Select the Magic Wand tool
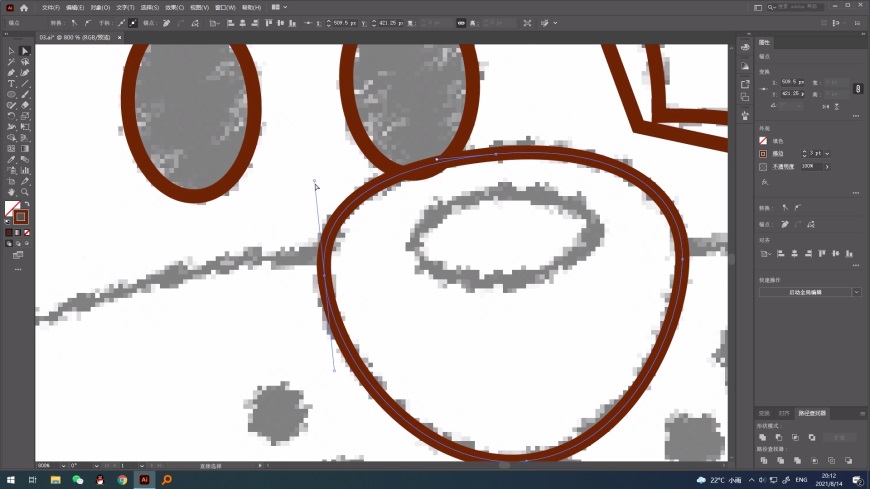This screenshot has height=489, width=870. (x=11, y=62)
